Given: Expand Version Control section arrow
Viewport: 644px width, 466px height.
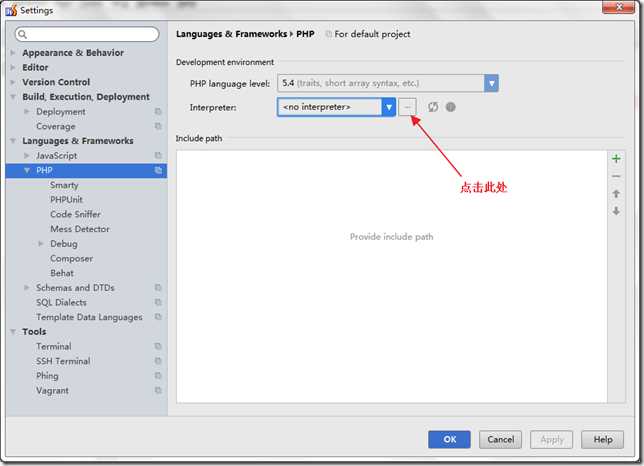Looking at the screenshot, I should 13,82.
